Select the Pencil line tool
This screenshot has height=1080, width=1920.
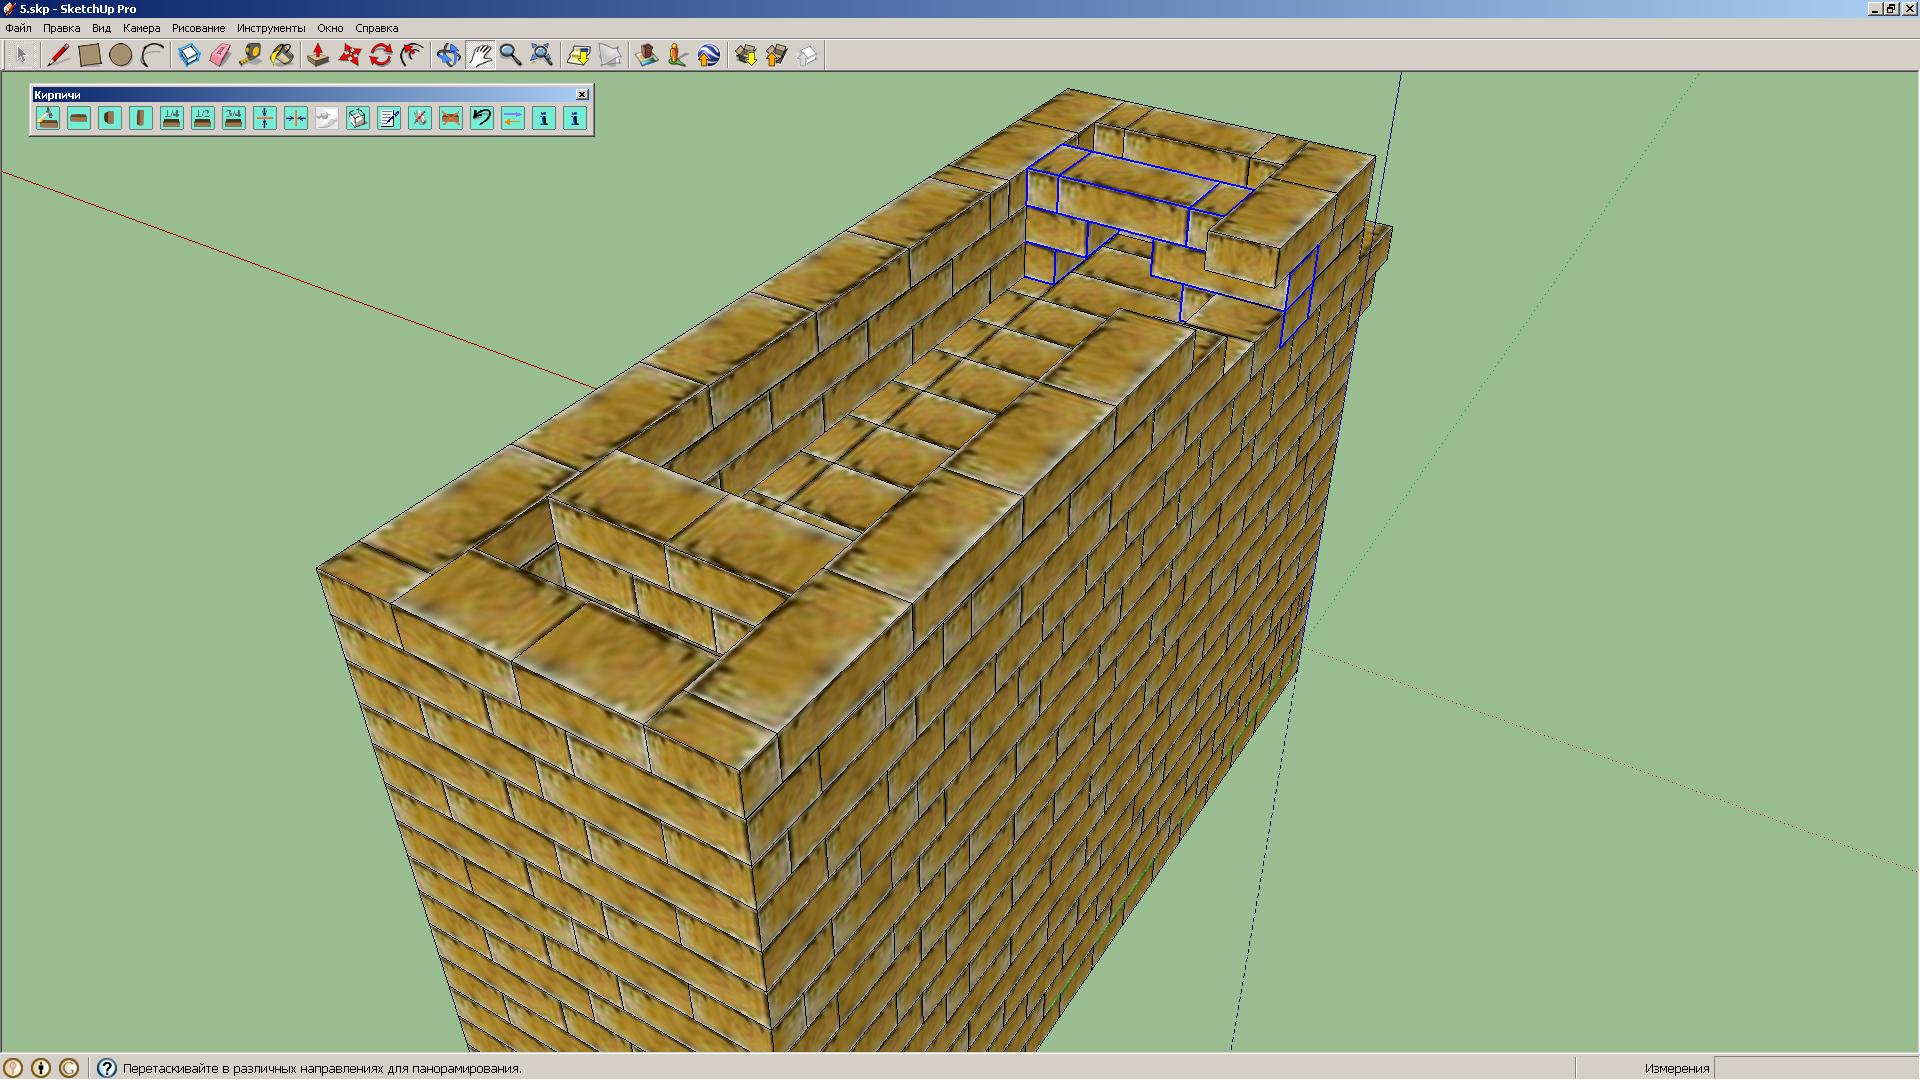tap(58, 55)
